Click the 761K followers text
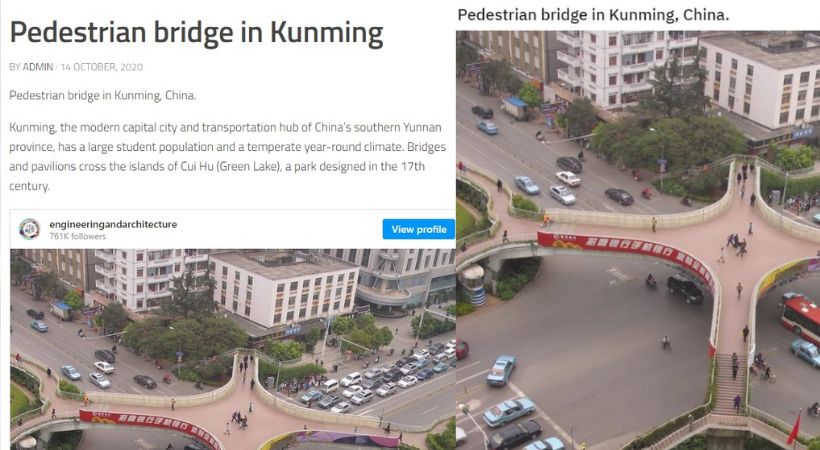 point(77,237)
